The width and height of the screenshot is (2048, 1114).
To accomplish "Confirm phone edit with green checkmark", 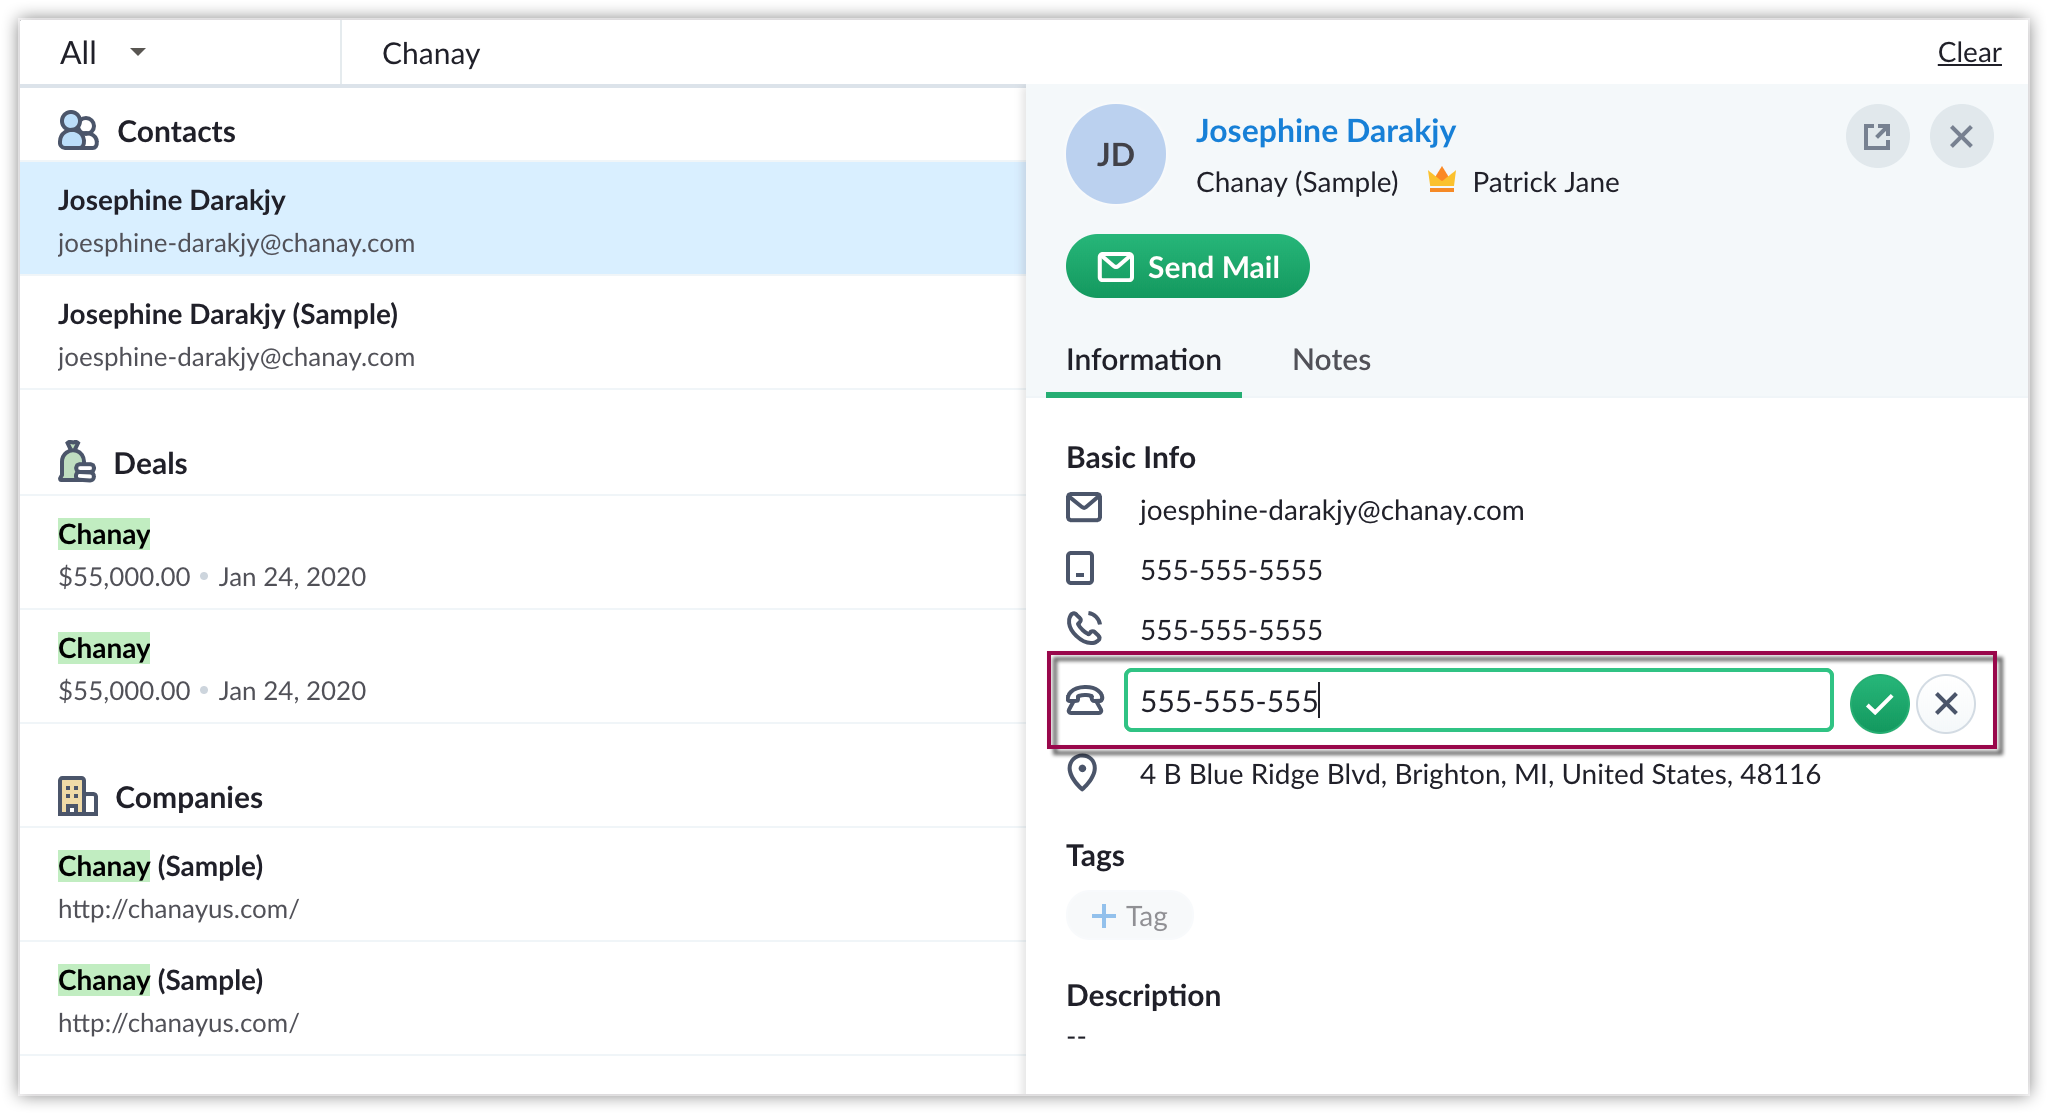I will [x=1879, y=704].
